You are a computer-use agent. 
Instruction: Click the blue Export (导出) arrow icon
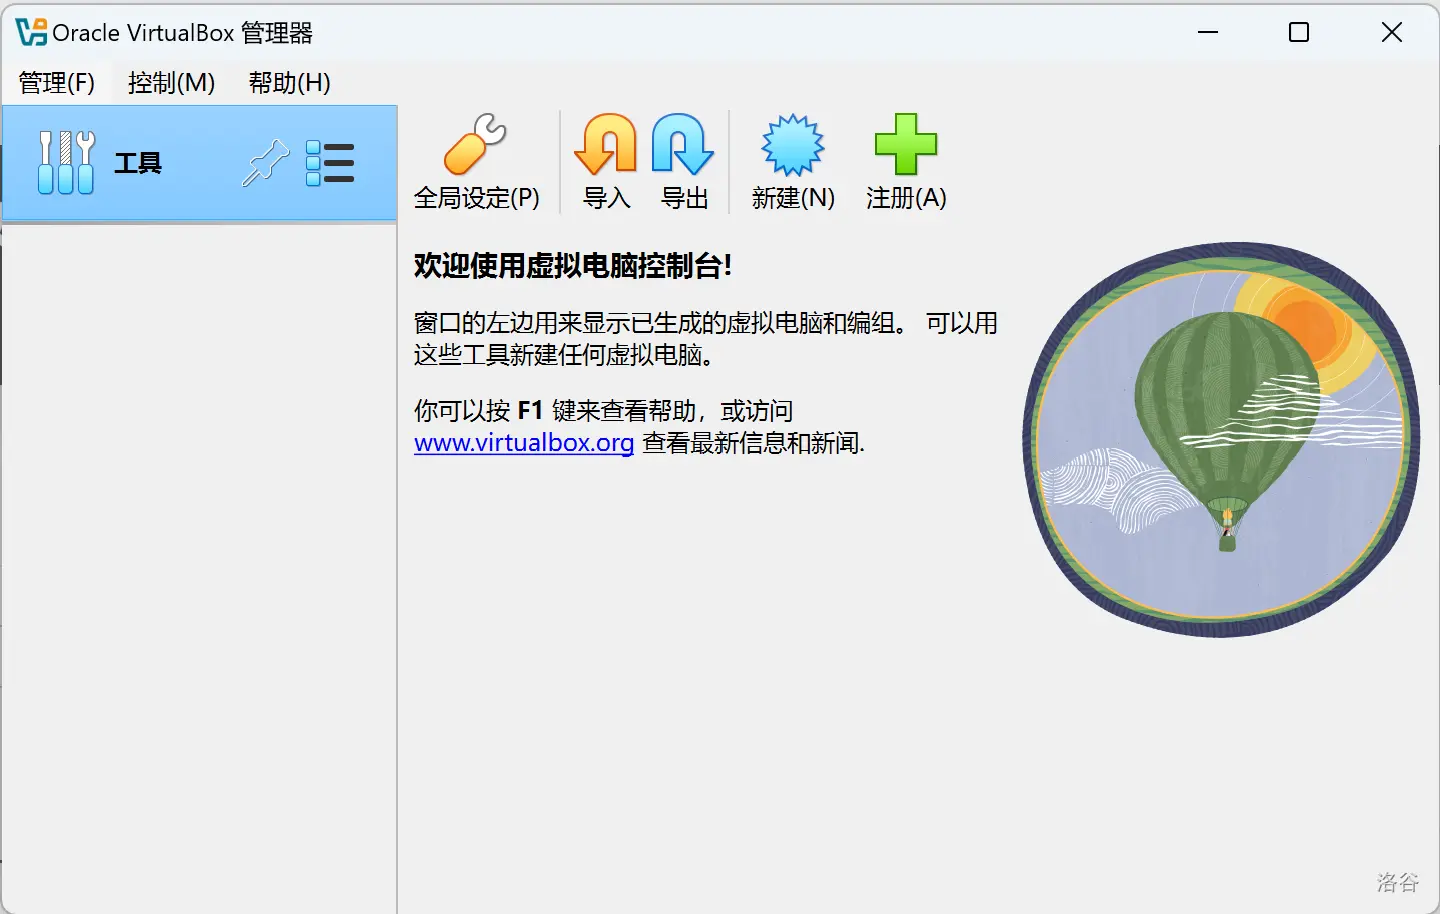click(x=683, y=146)
